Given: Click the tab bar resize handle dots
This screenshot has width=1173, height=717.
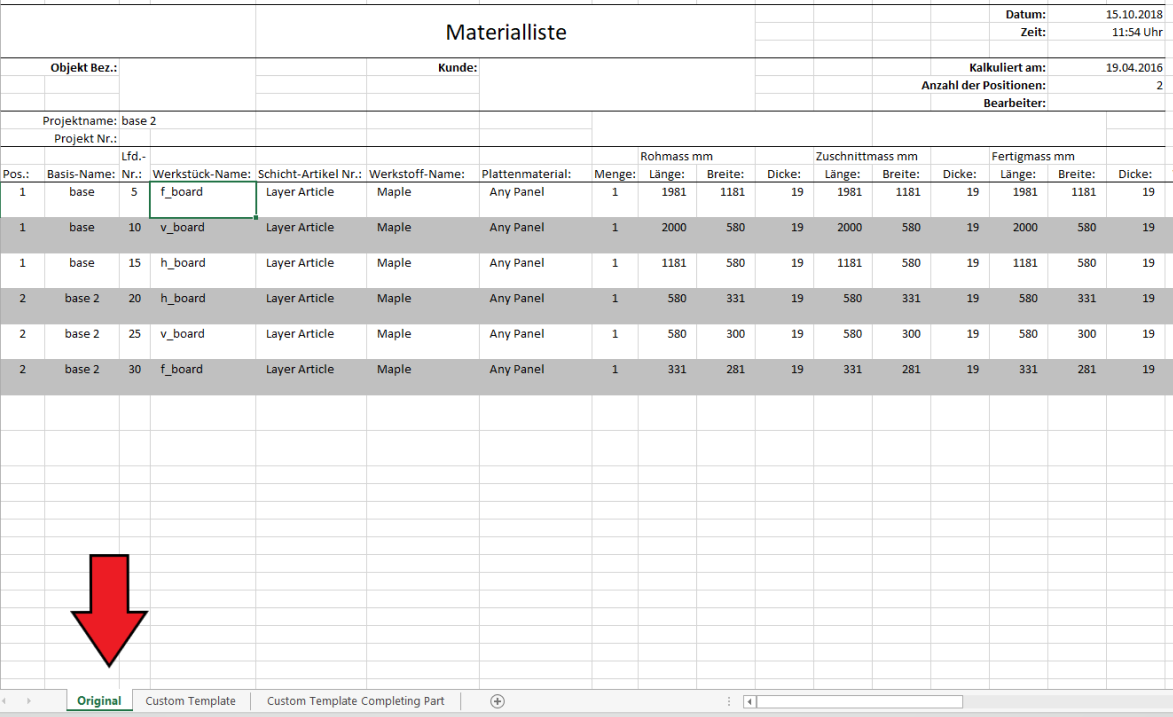Looking at the screenshot, I should [x=728, y=702].
